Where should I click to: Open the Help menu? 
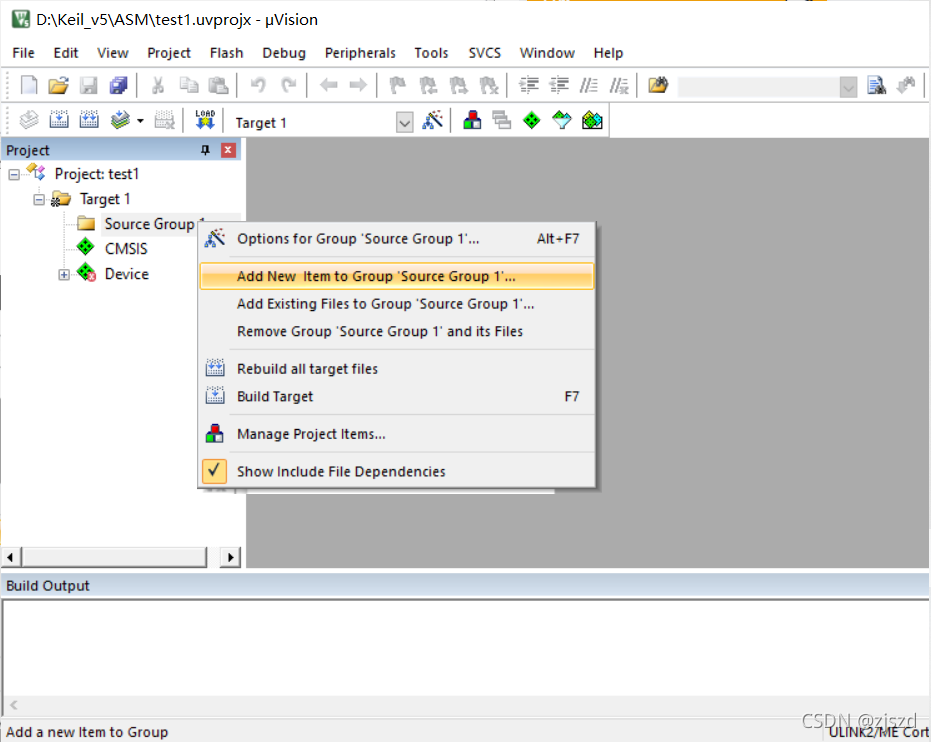coord(608,53)
